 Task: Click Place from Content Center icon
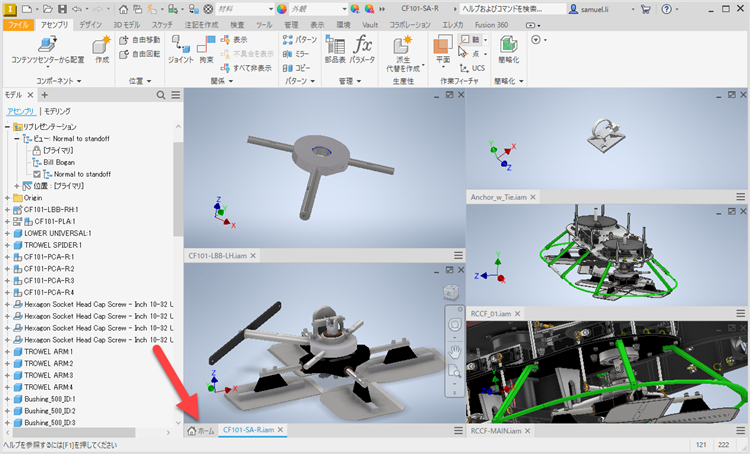[x=47, y=44]
